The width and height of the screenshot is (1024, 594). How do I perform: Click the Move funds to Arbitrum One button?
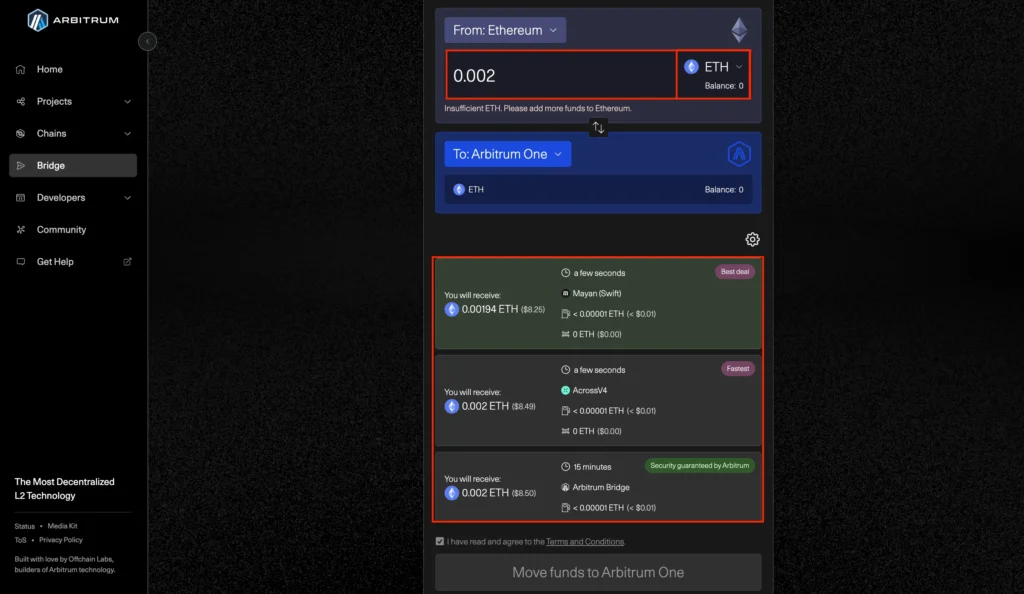[598, 572]
